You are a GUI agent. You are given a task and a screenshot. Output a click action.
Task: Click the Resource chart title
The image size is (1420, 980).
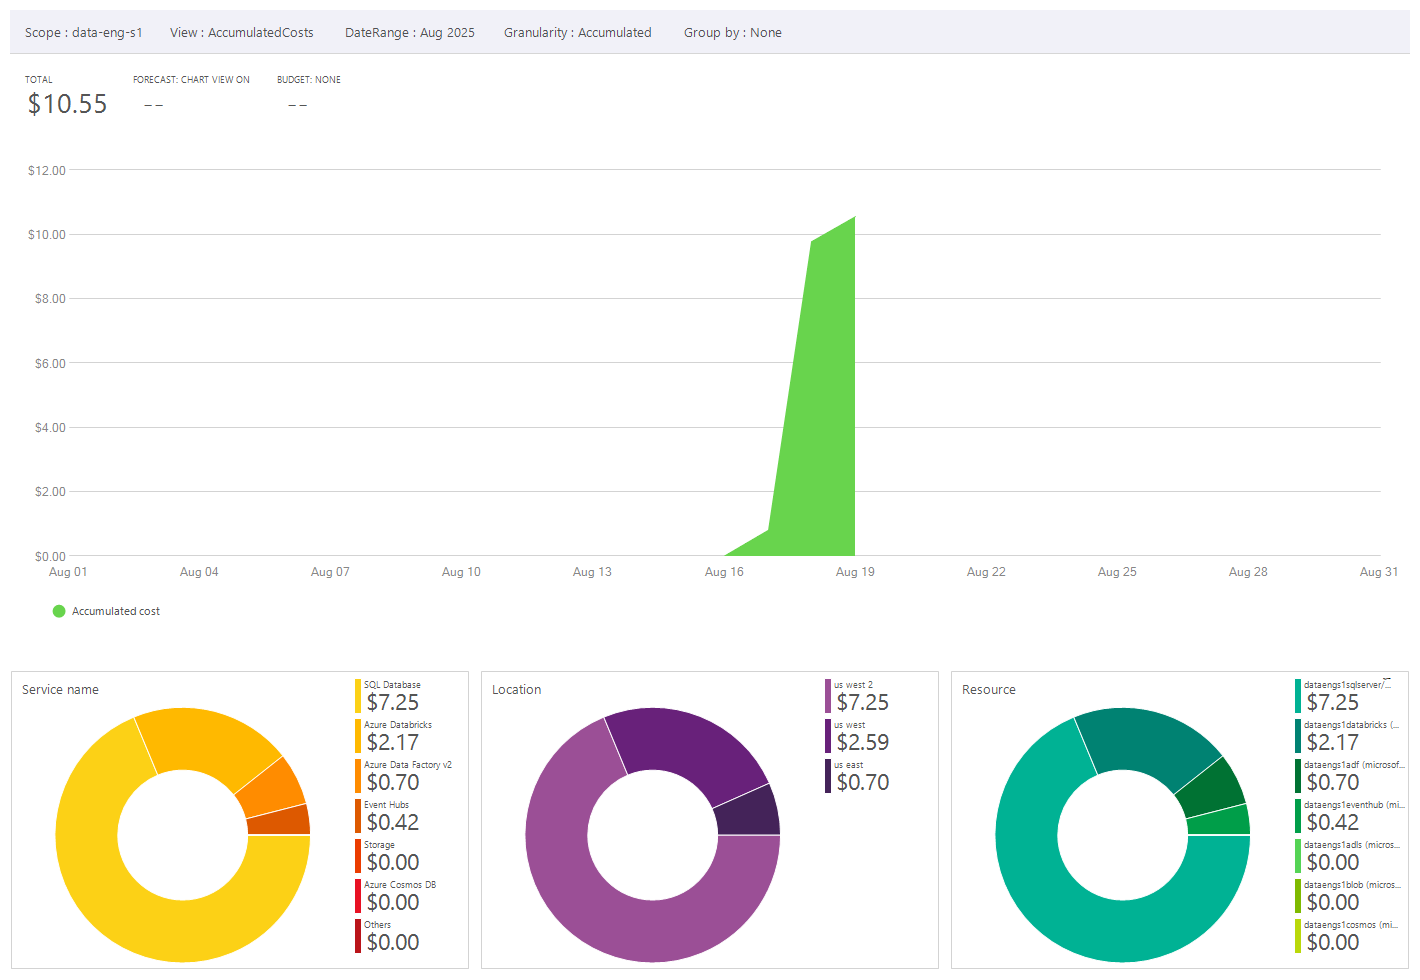[989, 690]
